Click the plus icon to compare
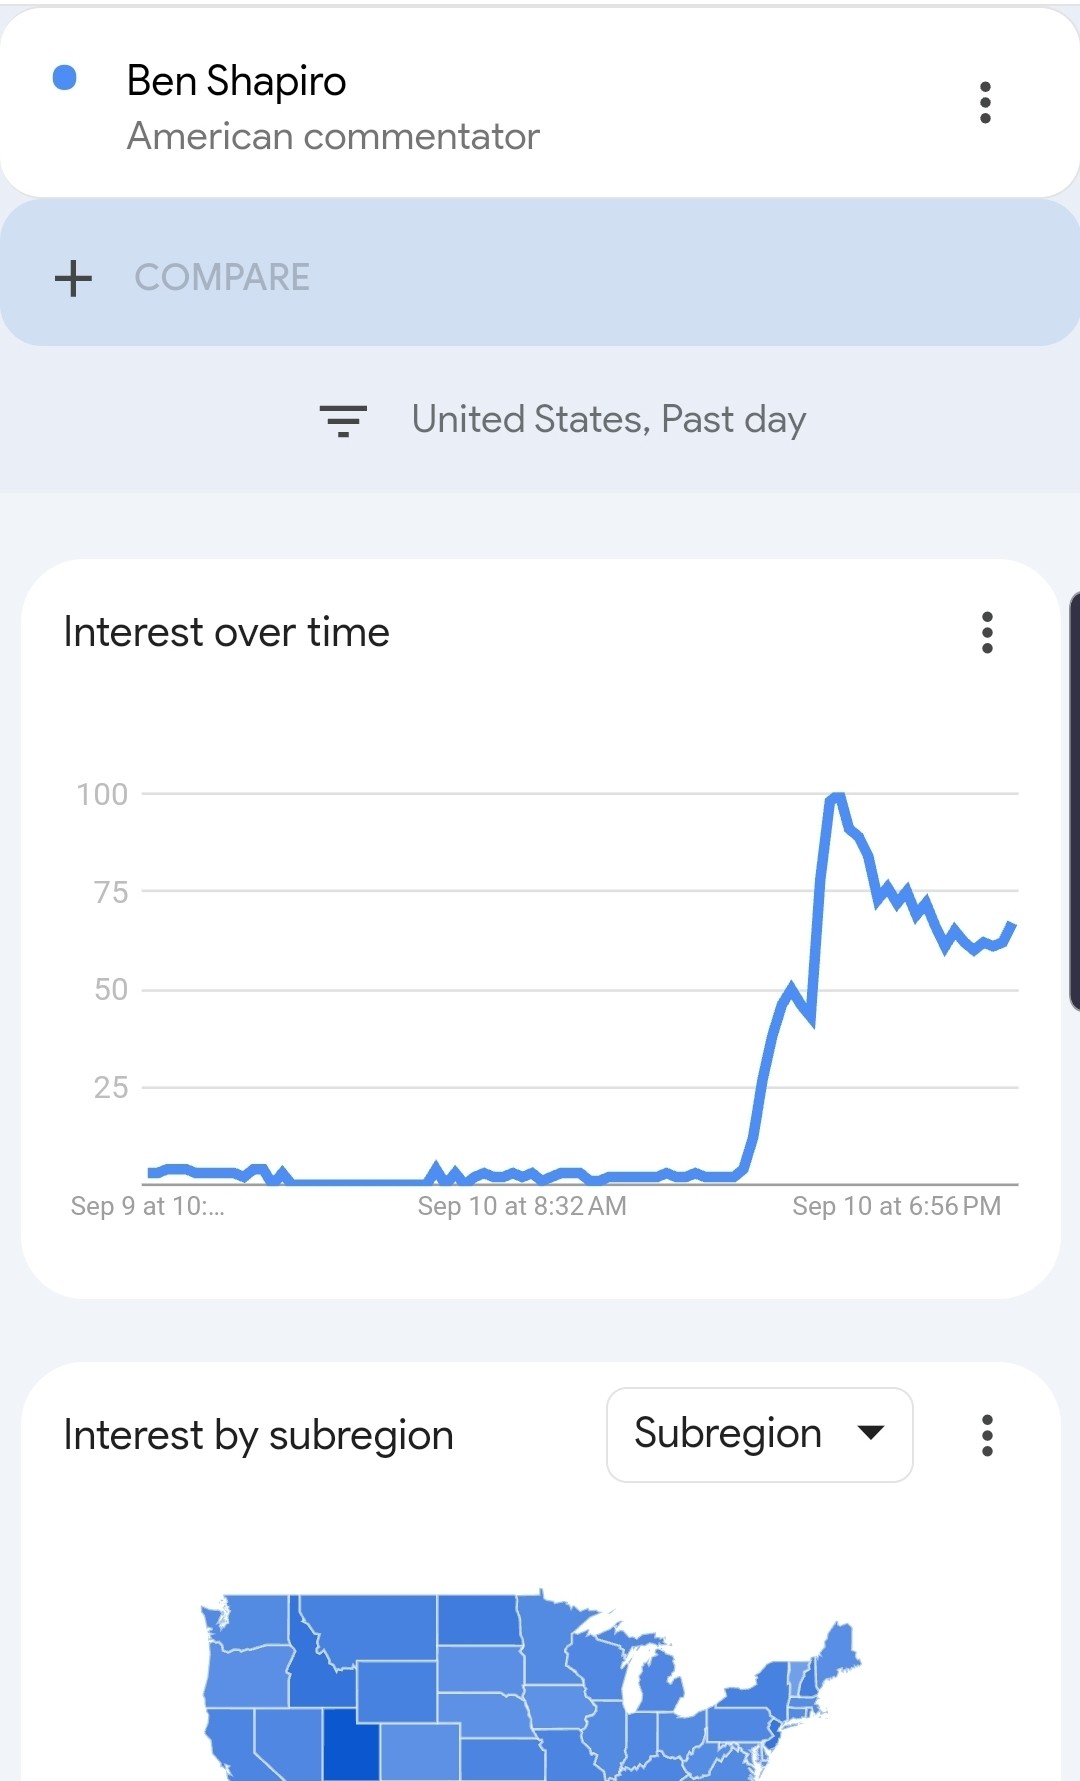This screenshot has width=1080, height=1781. click(x=73, y=278)
